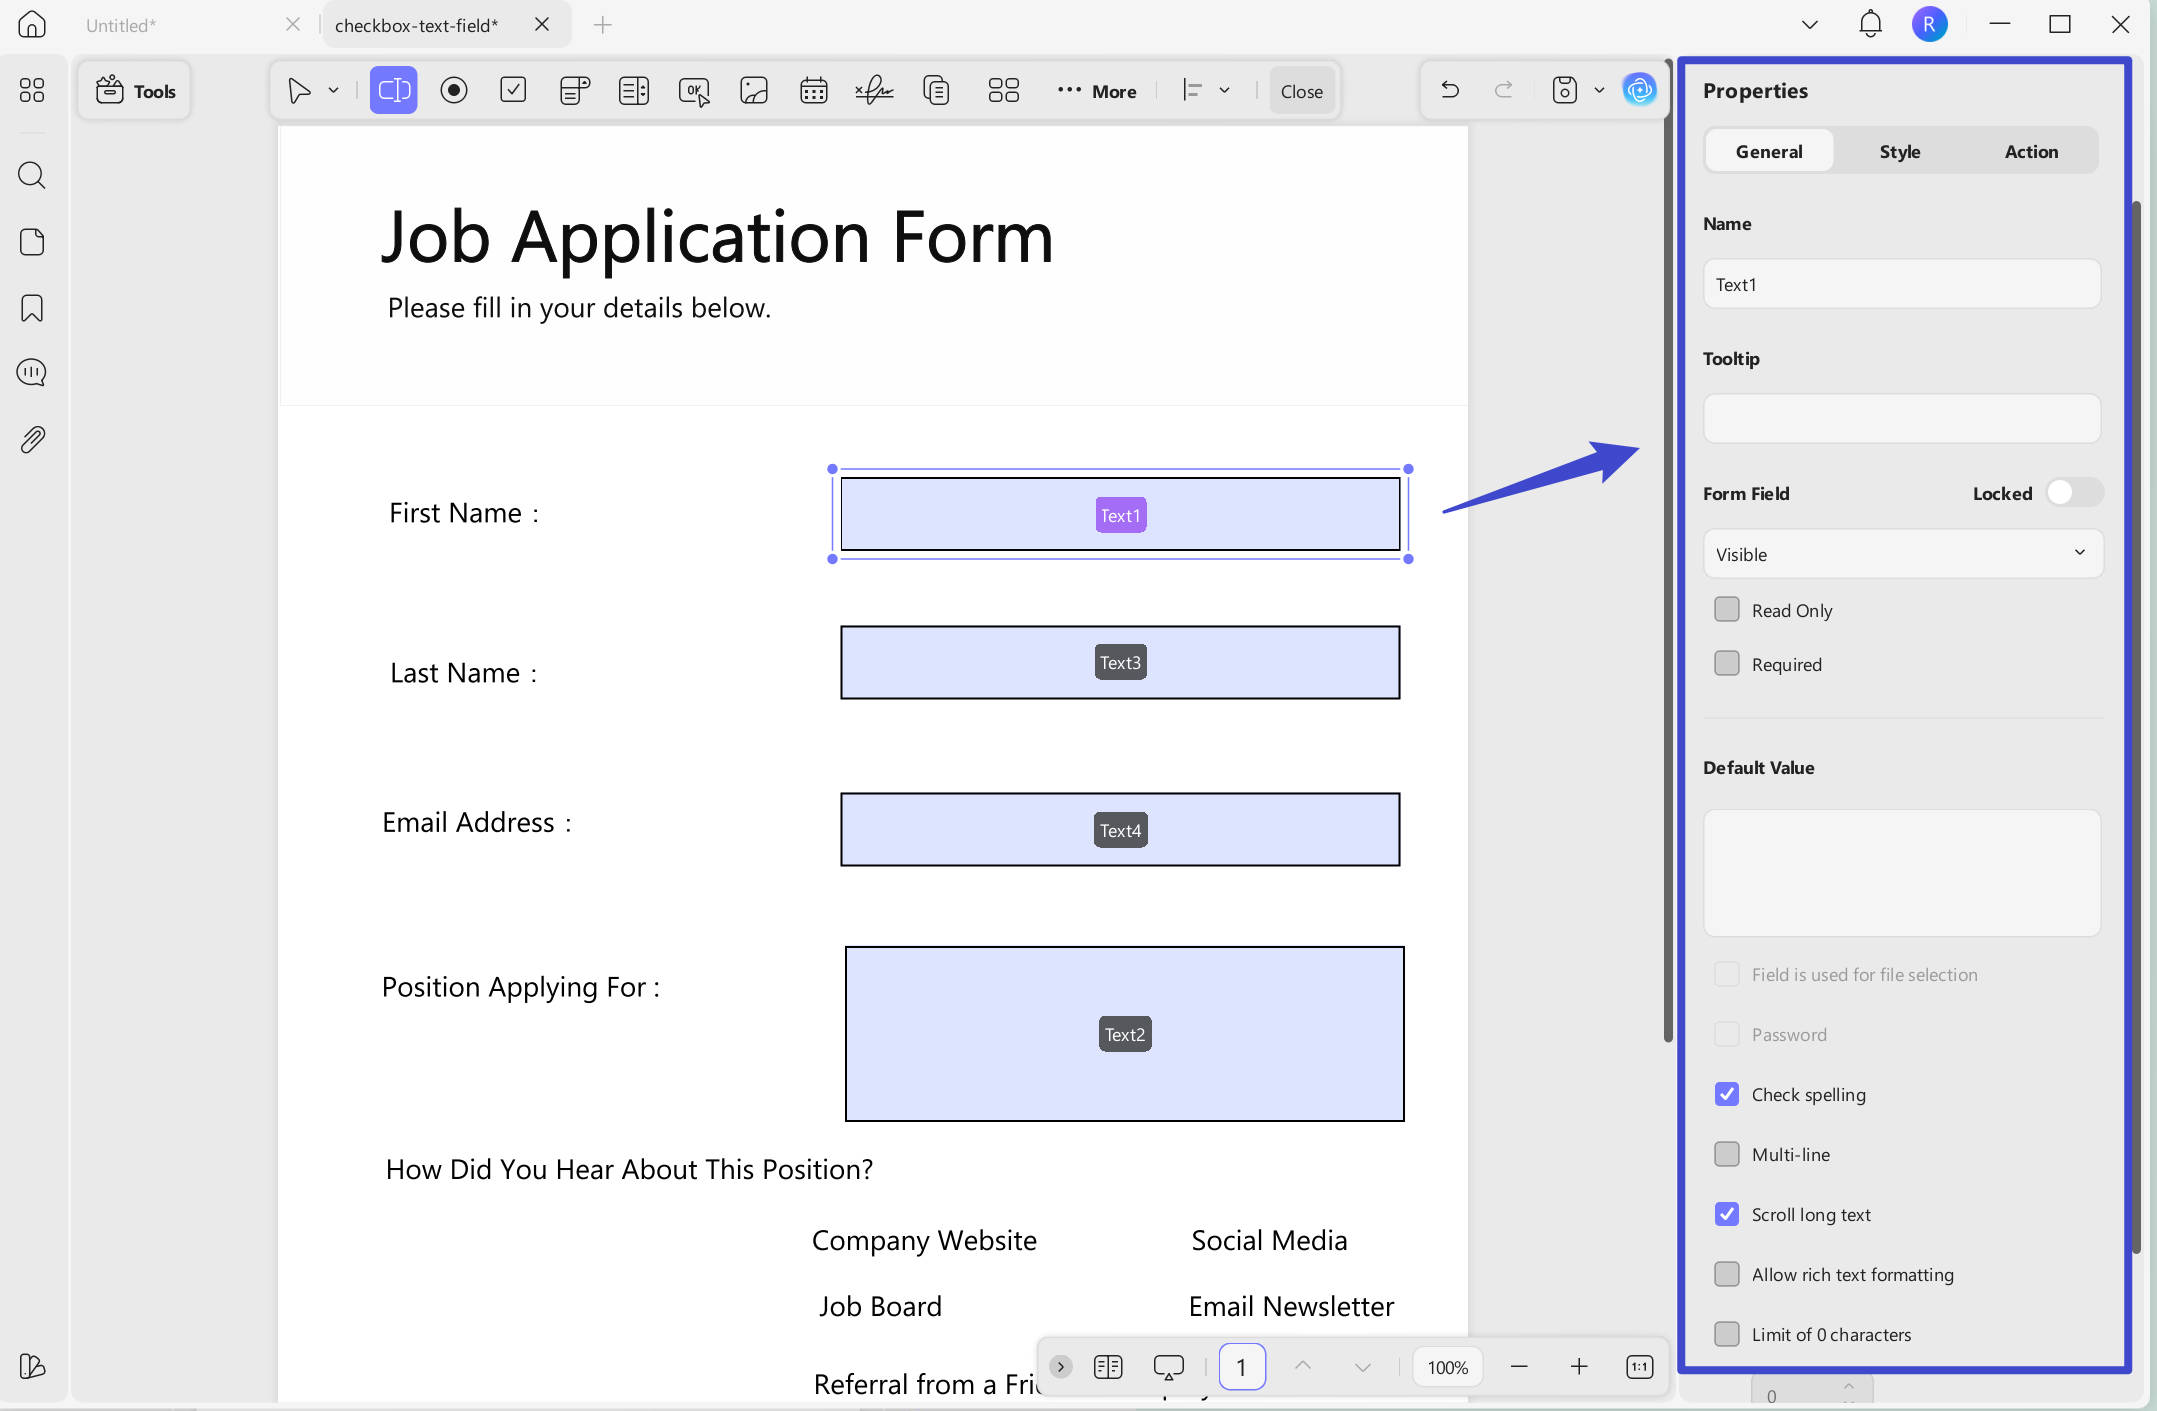Screen dimensions: 2157x1411
Task: Click the Tooltip input field
Action: pos(1902,419)
